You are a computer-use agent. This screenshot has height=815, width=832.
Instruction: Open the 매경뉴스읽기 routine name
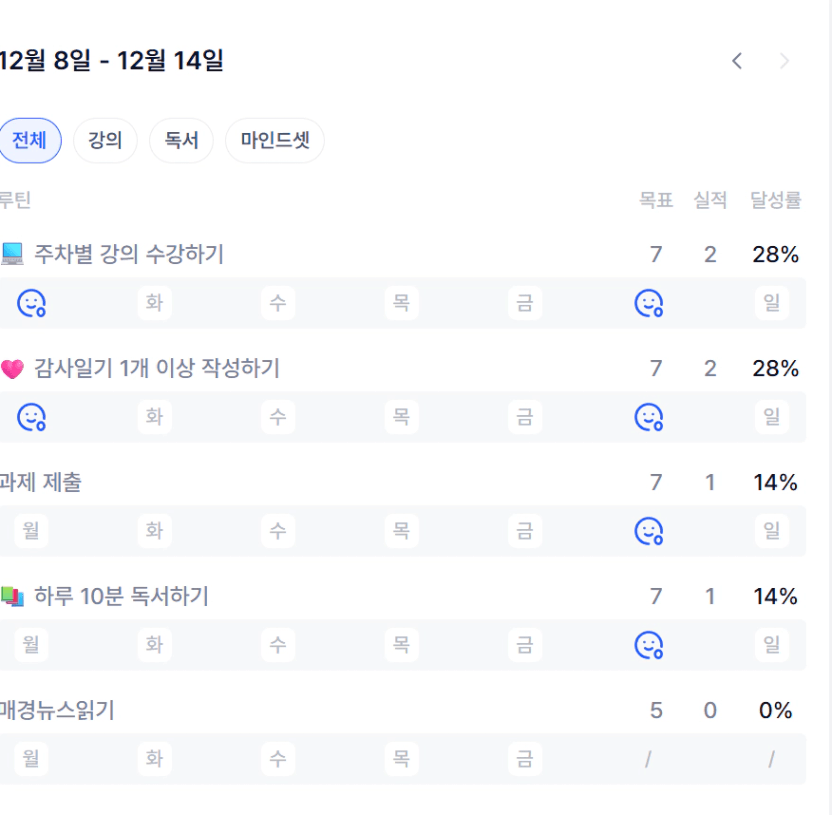[x=57, y=711]
